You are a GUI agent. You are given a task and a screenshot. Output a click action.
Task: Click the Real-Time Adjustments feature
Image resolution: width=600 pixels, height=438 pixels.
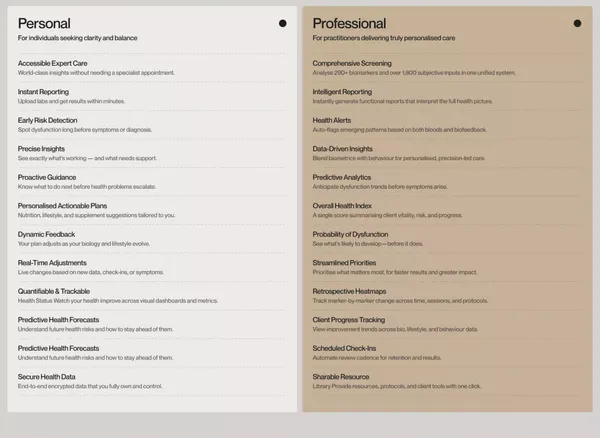(52, 263)
